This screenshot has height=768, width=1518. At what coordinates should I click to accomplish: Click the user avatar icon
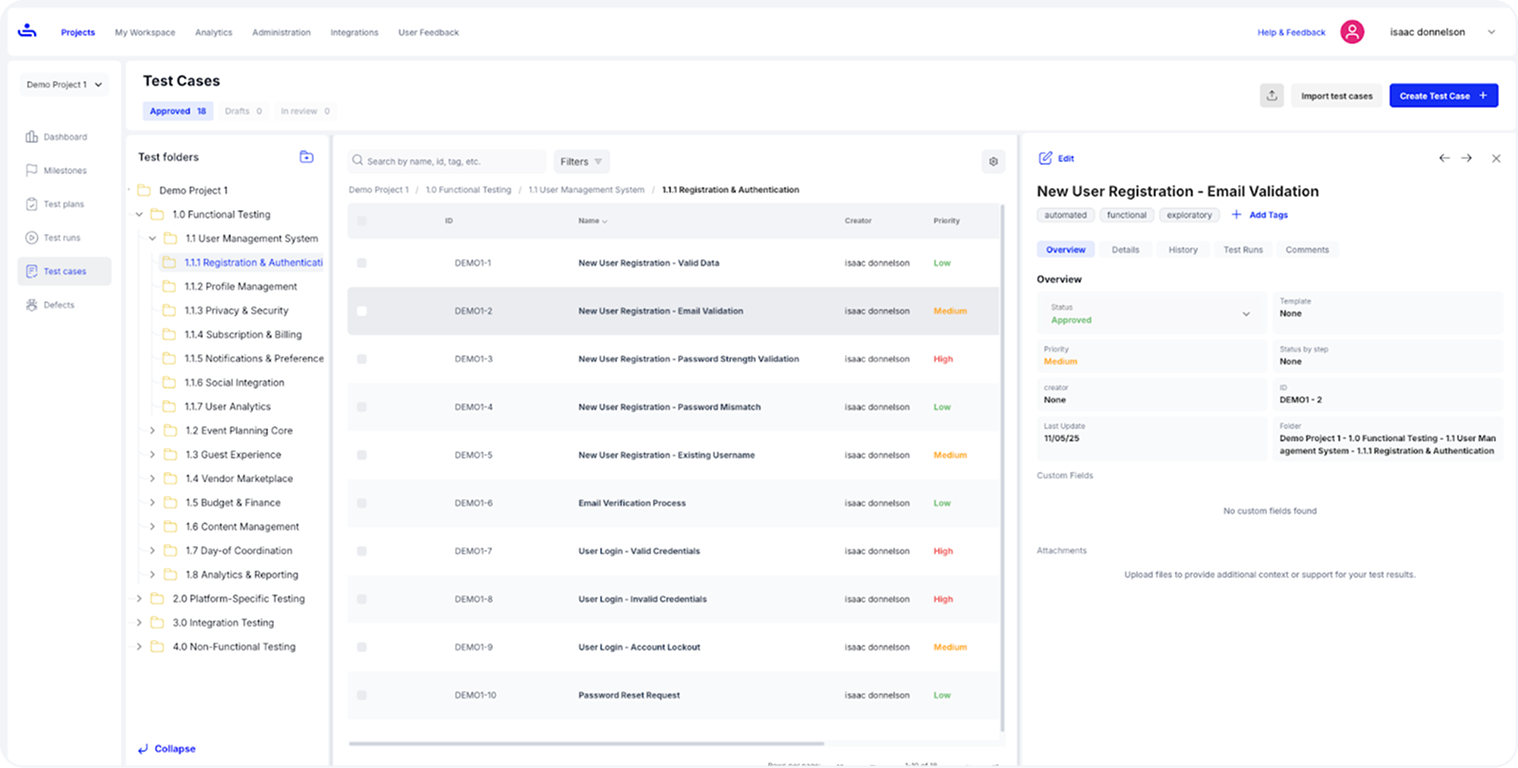pos(1352,32)
